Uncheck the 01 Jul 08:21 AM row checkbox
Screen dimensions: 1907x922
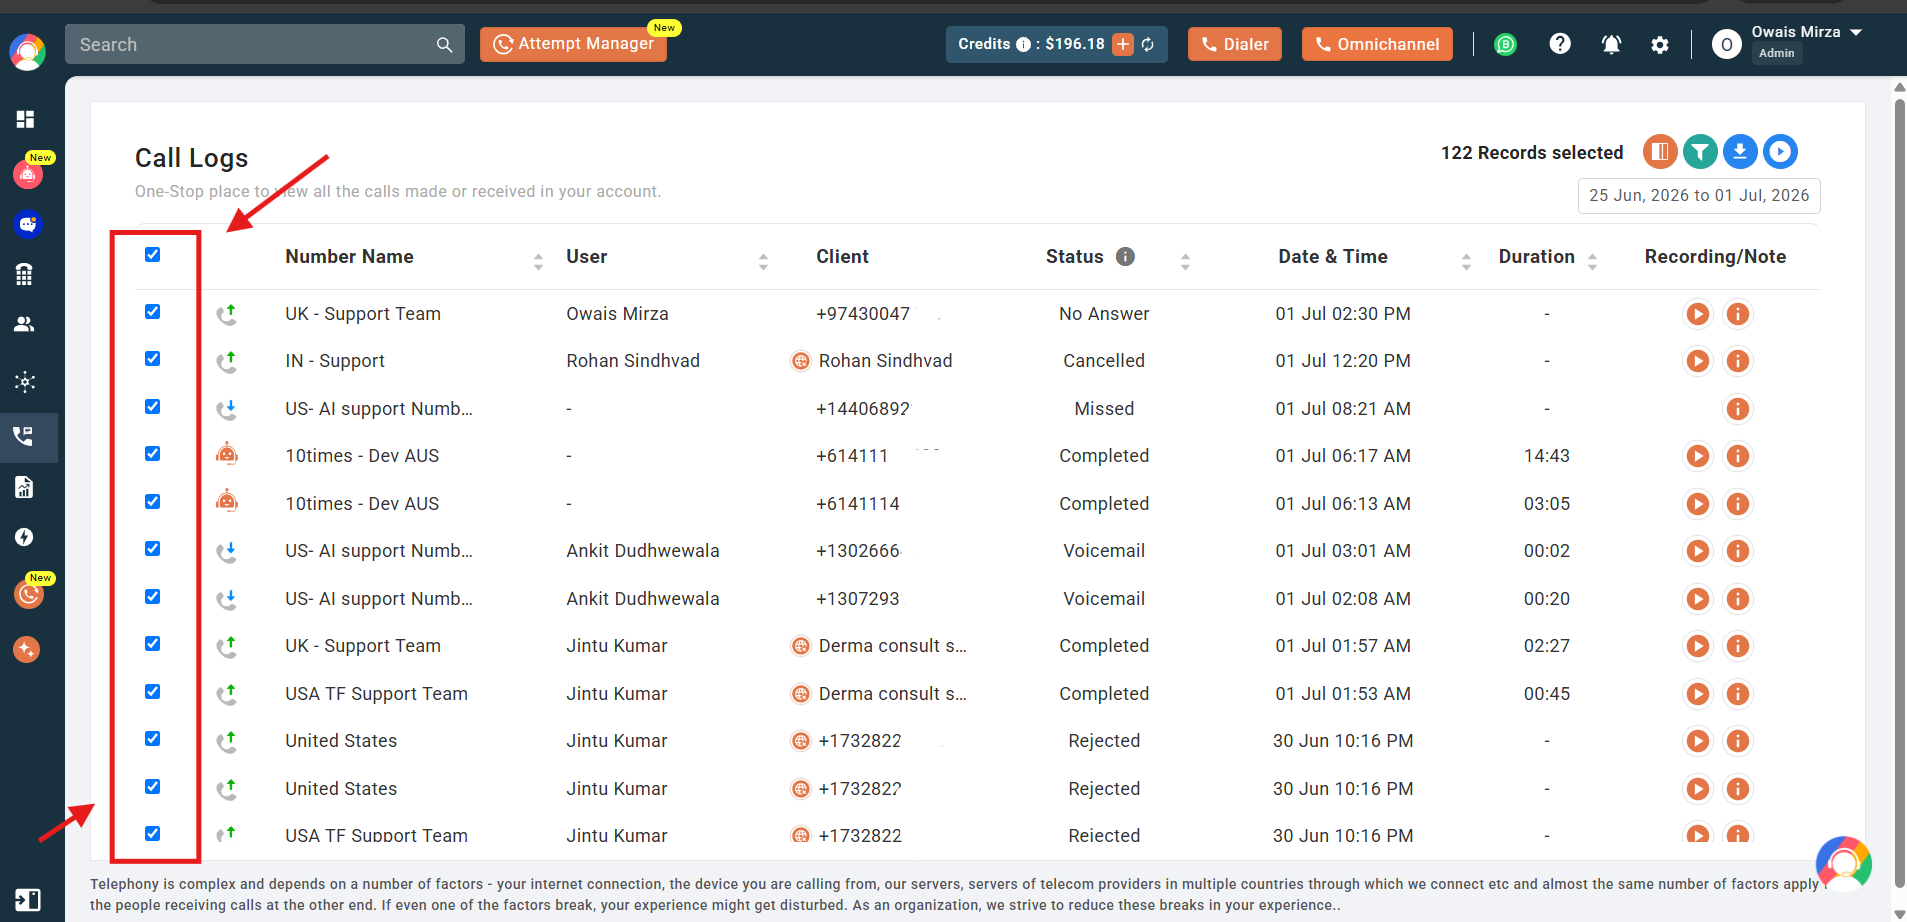[x=153, y=406]
